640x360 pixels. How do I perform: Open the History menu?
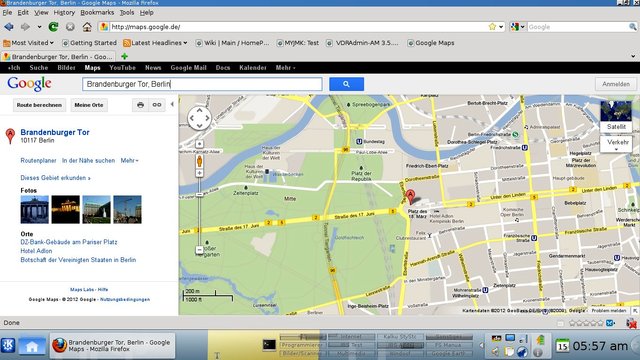click(x=64, y=13)
